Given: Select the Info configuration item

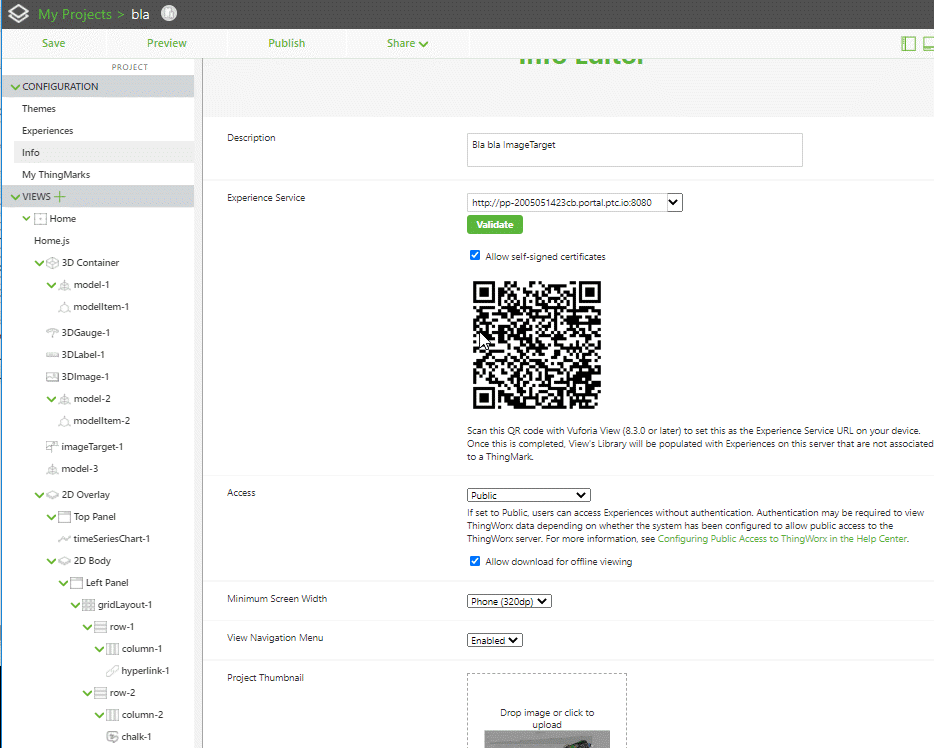Looking at the screenshot, I should point(104,152).
